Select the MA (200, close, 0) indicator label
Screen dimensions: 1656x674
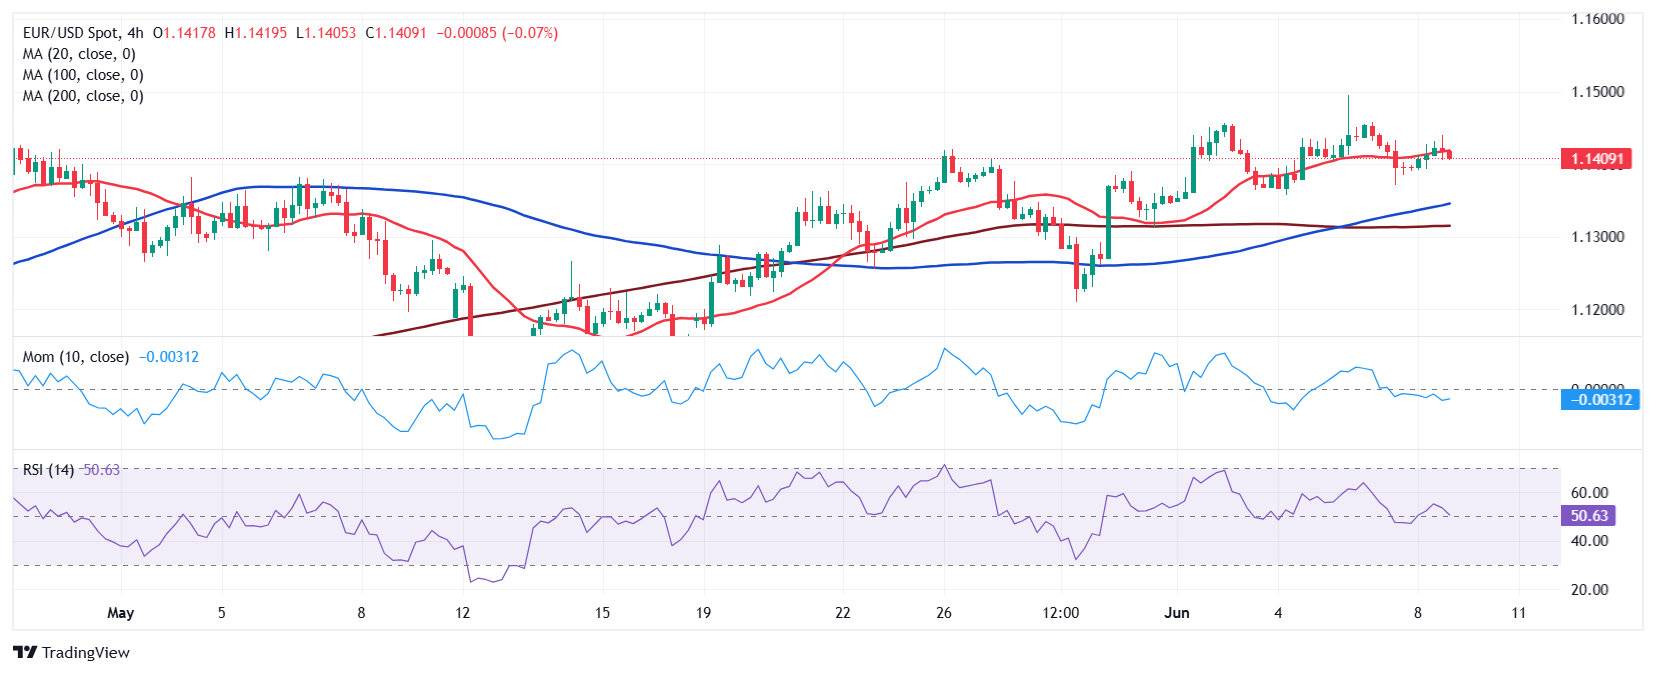click(x=83, y=96)
